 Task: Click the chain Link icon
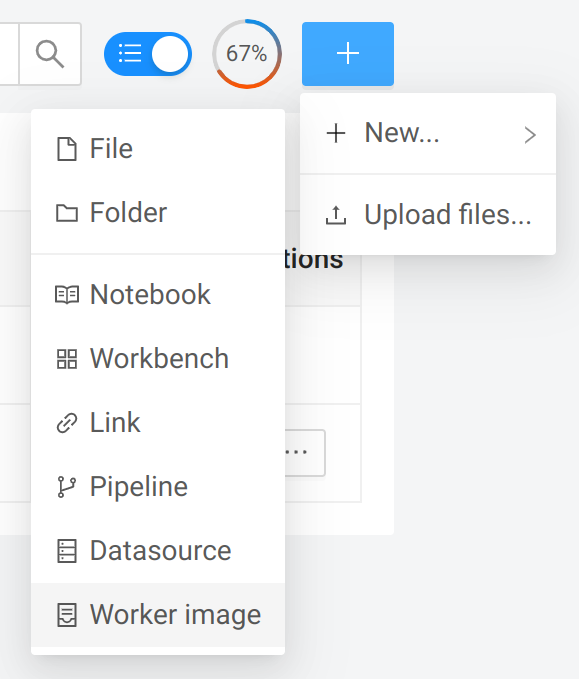67,423
